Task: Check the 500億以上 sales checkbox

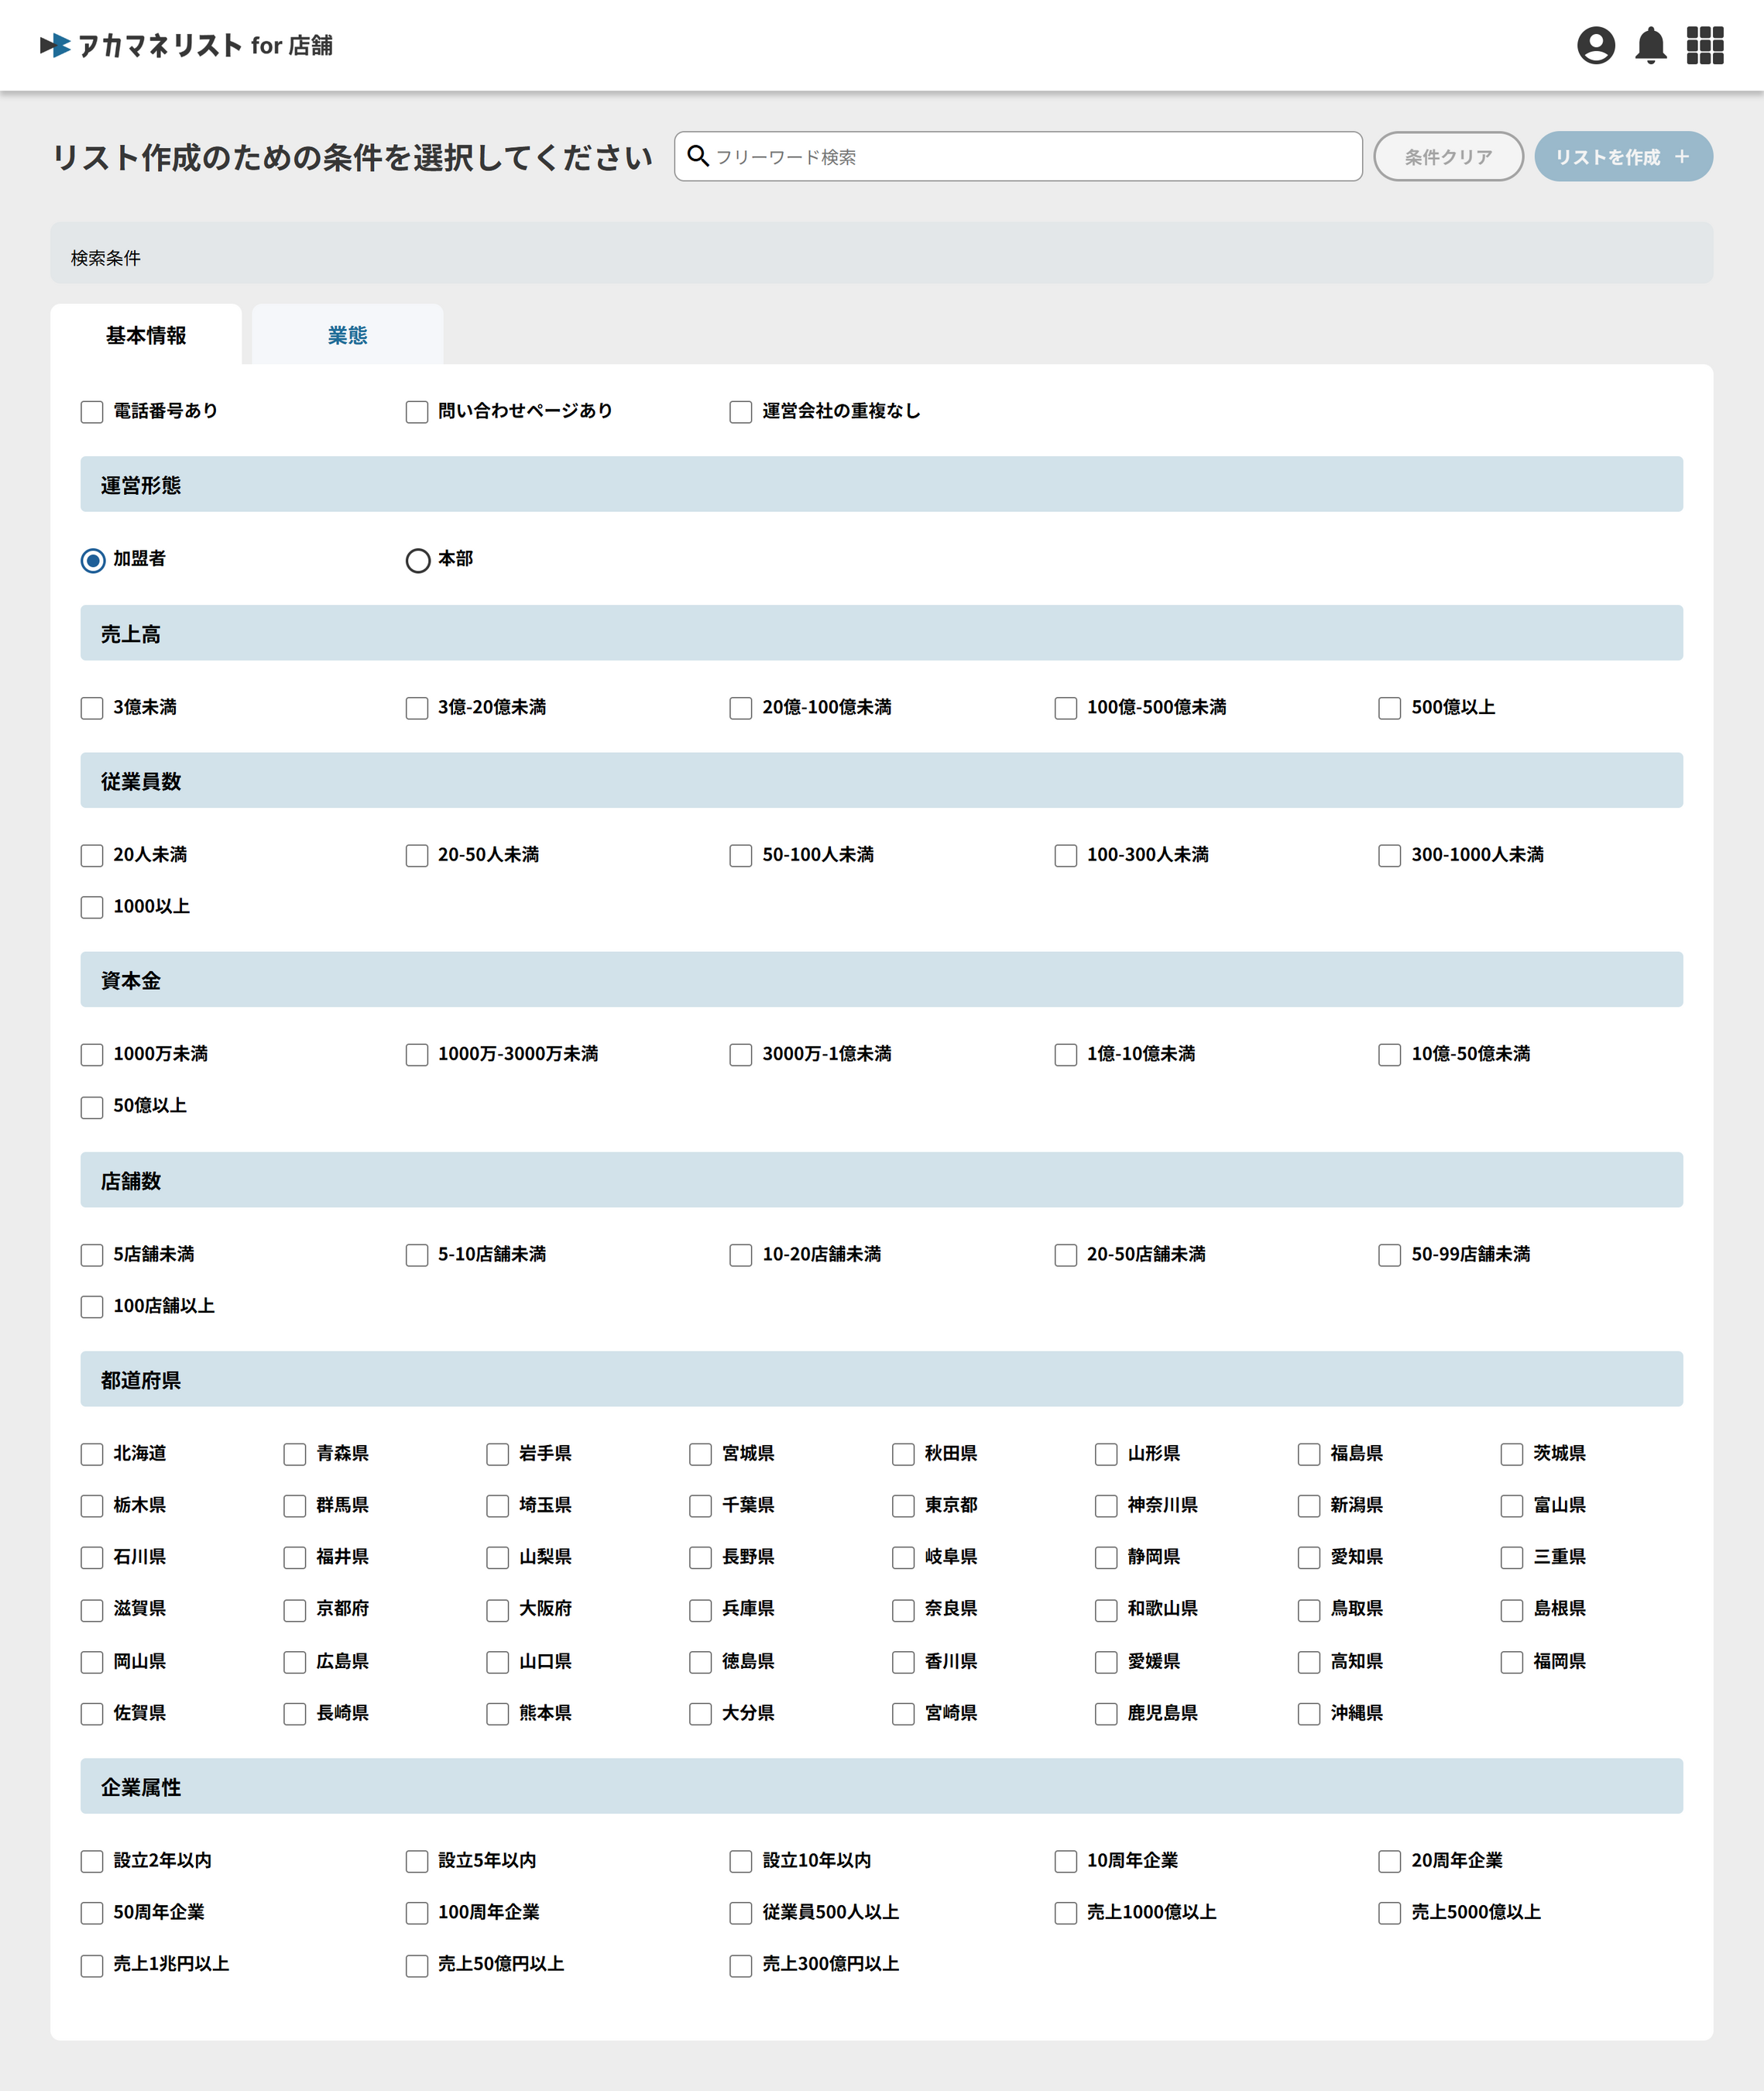Action: [x=1389, y=708]
